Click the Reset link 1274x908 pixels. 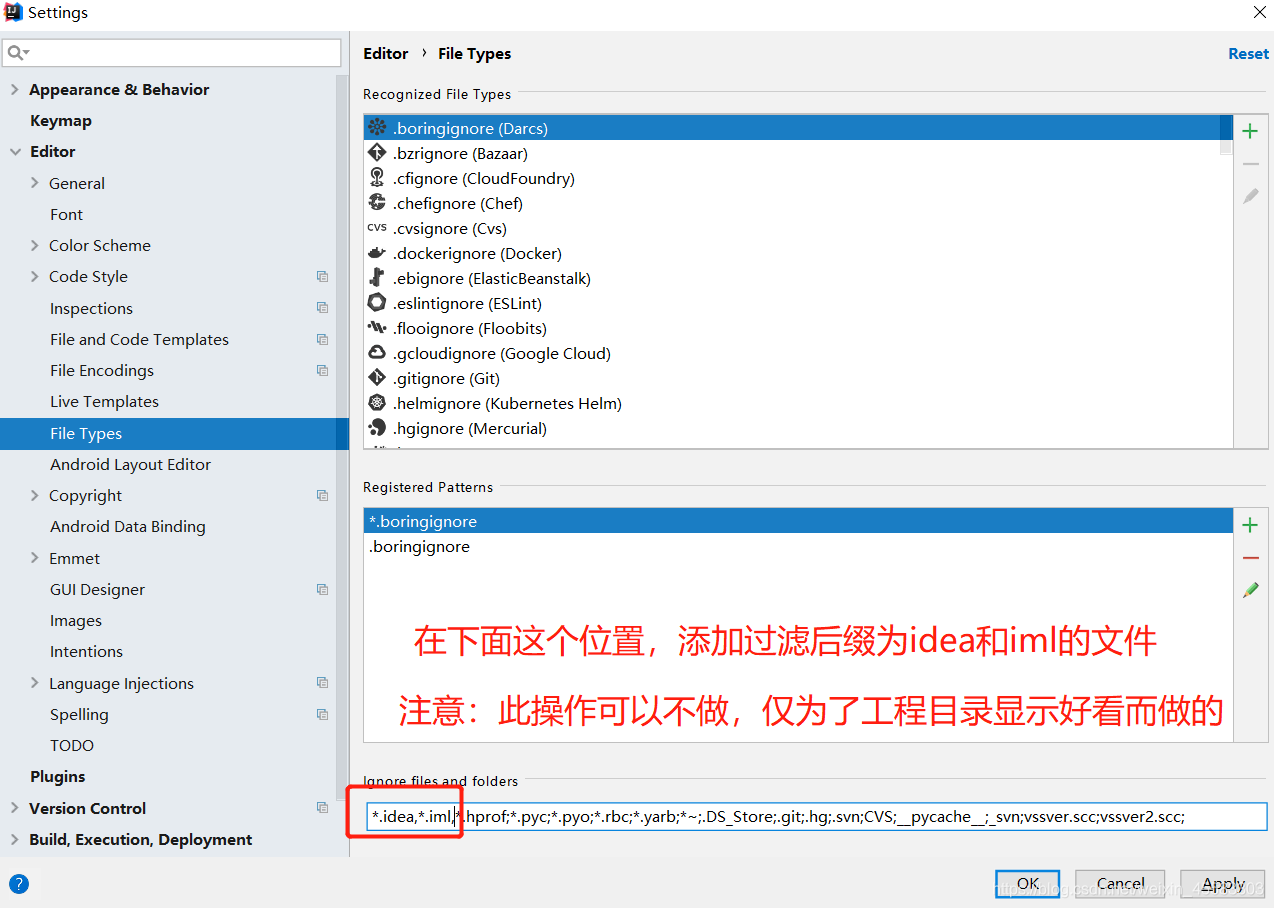(x=1248, y=54)
